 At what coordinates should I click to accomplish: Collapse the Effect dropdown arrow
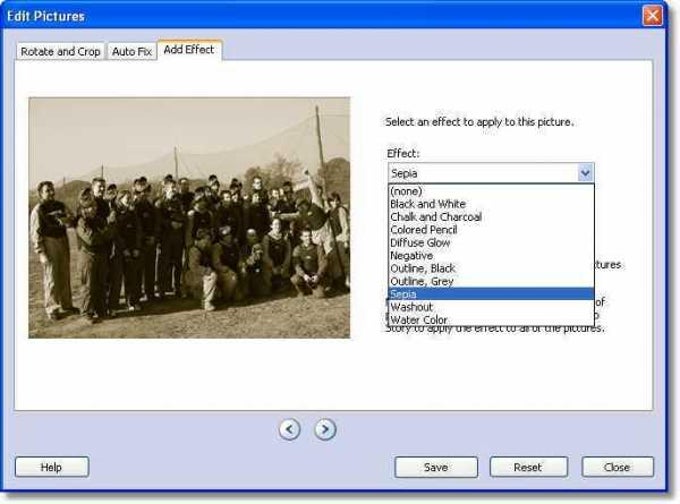[585, 173]
